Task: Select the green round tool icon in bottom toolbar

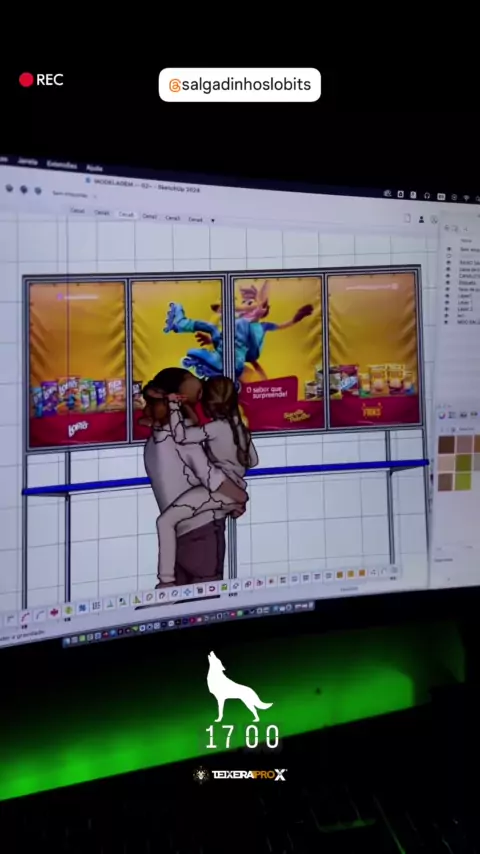Action: pyautogui.click(x=68, y=611)
